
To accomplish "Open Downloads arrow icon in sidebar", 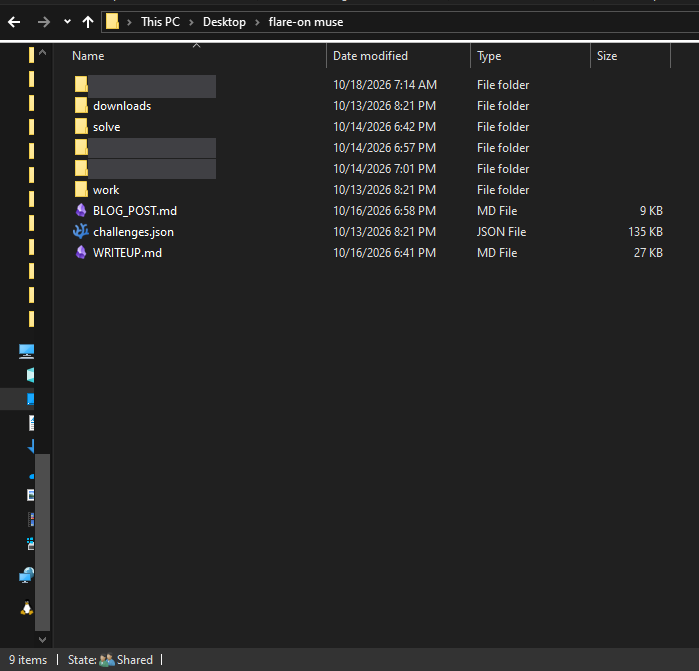I will point(31,446).
